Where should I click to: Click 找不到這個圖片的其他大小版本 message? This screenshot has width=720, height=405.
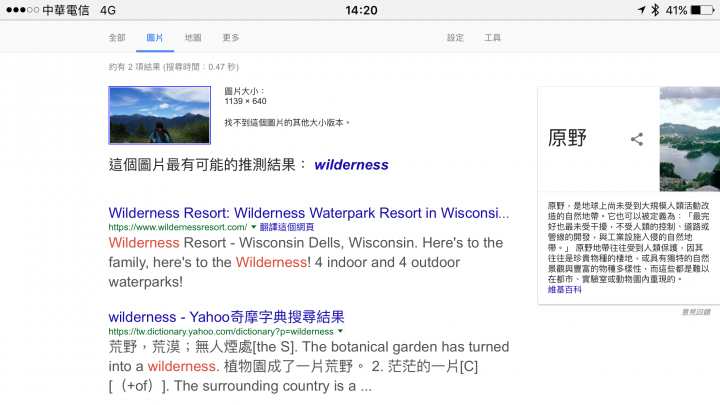click(x=287, y=123)
